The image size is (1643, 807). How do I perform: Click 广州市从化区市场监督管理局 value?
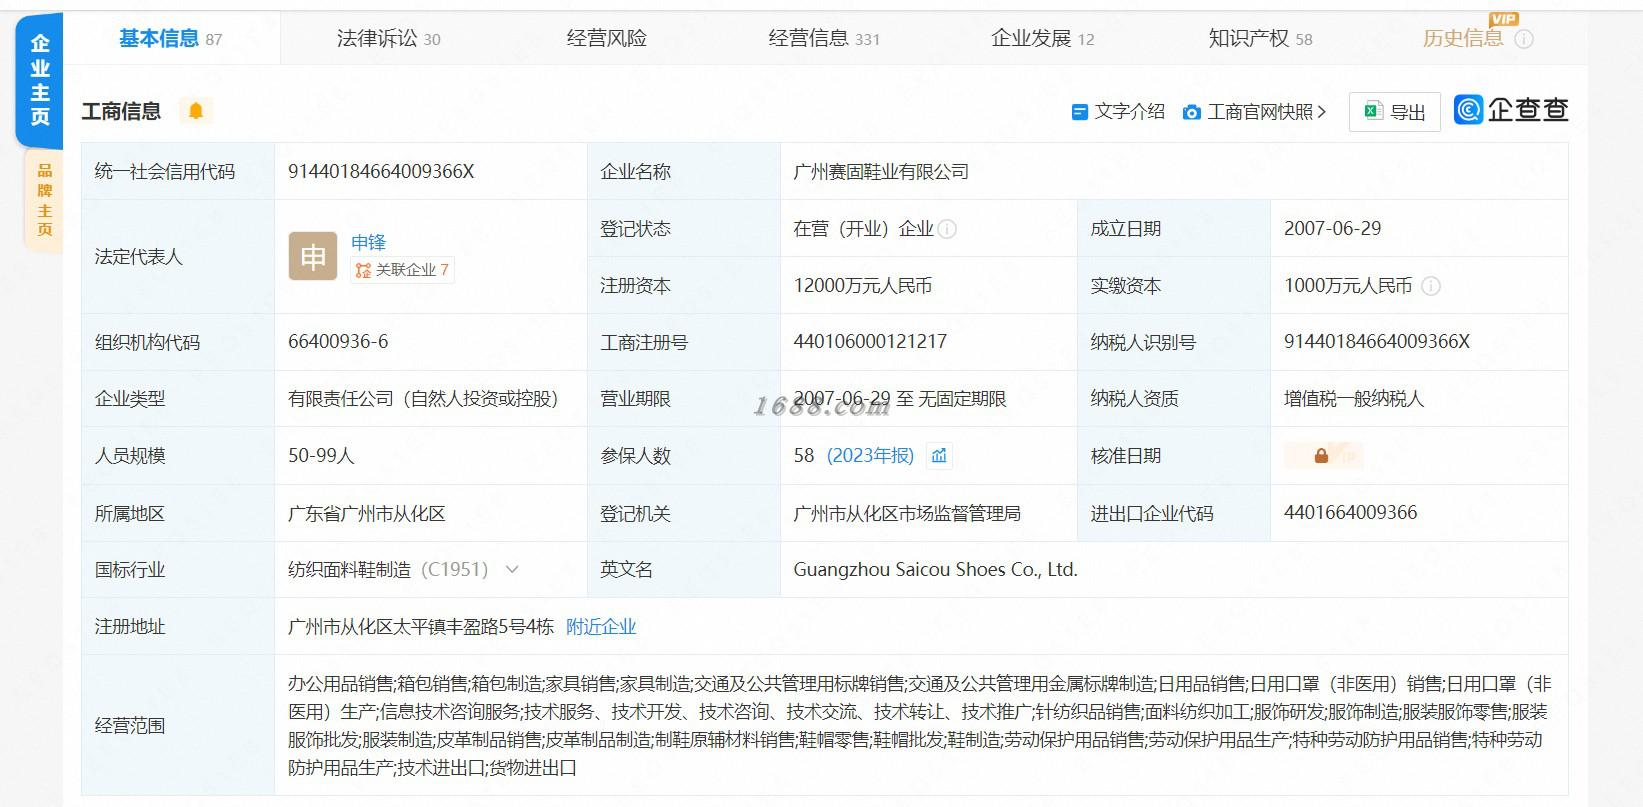(907, 514)
